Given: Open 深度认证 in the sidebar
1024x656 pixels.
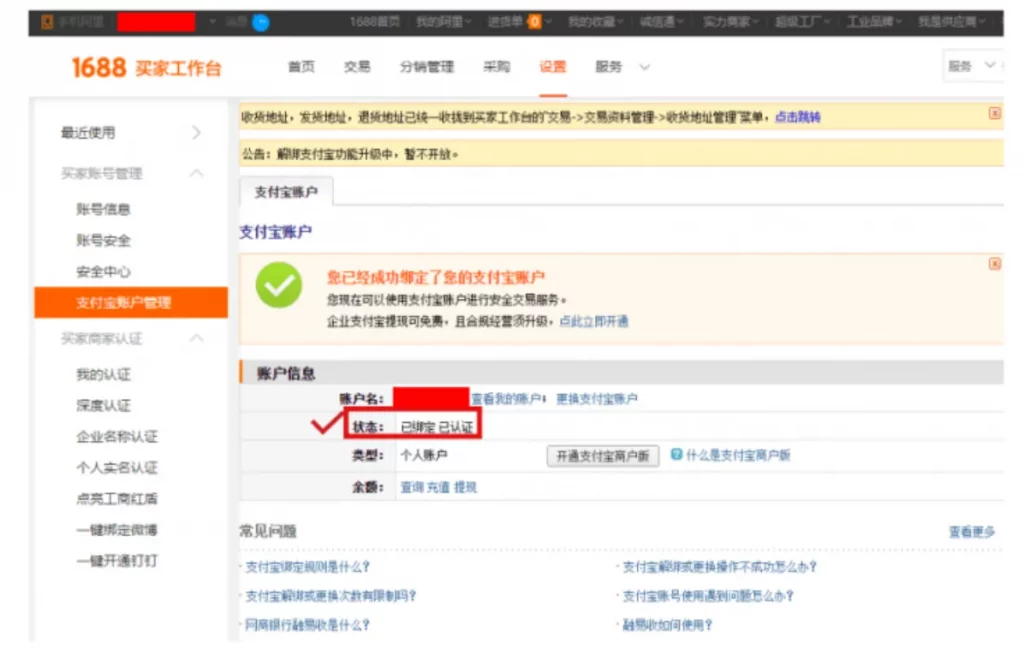Looking at the screenshot, I should (103, 406).
